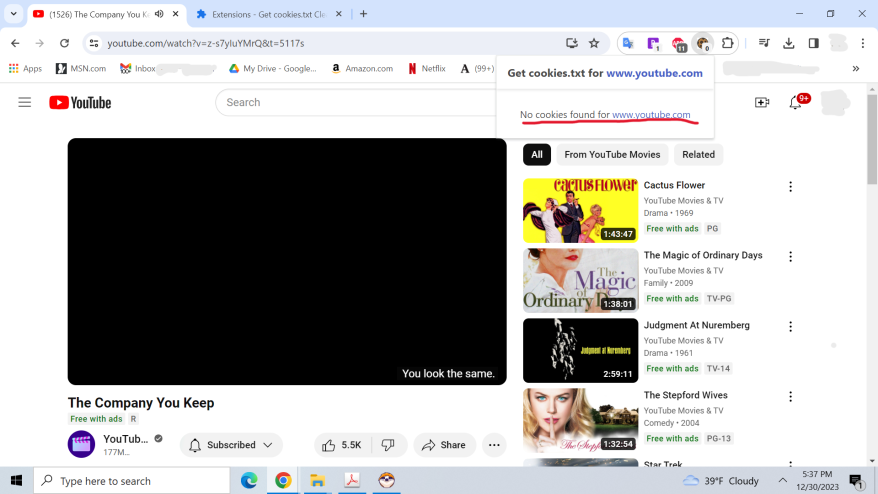This screenshot has height=494, width=878.
Task: Click the www.youtube.com link in popup
Action: [x=651, y=115]
